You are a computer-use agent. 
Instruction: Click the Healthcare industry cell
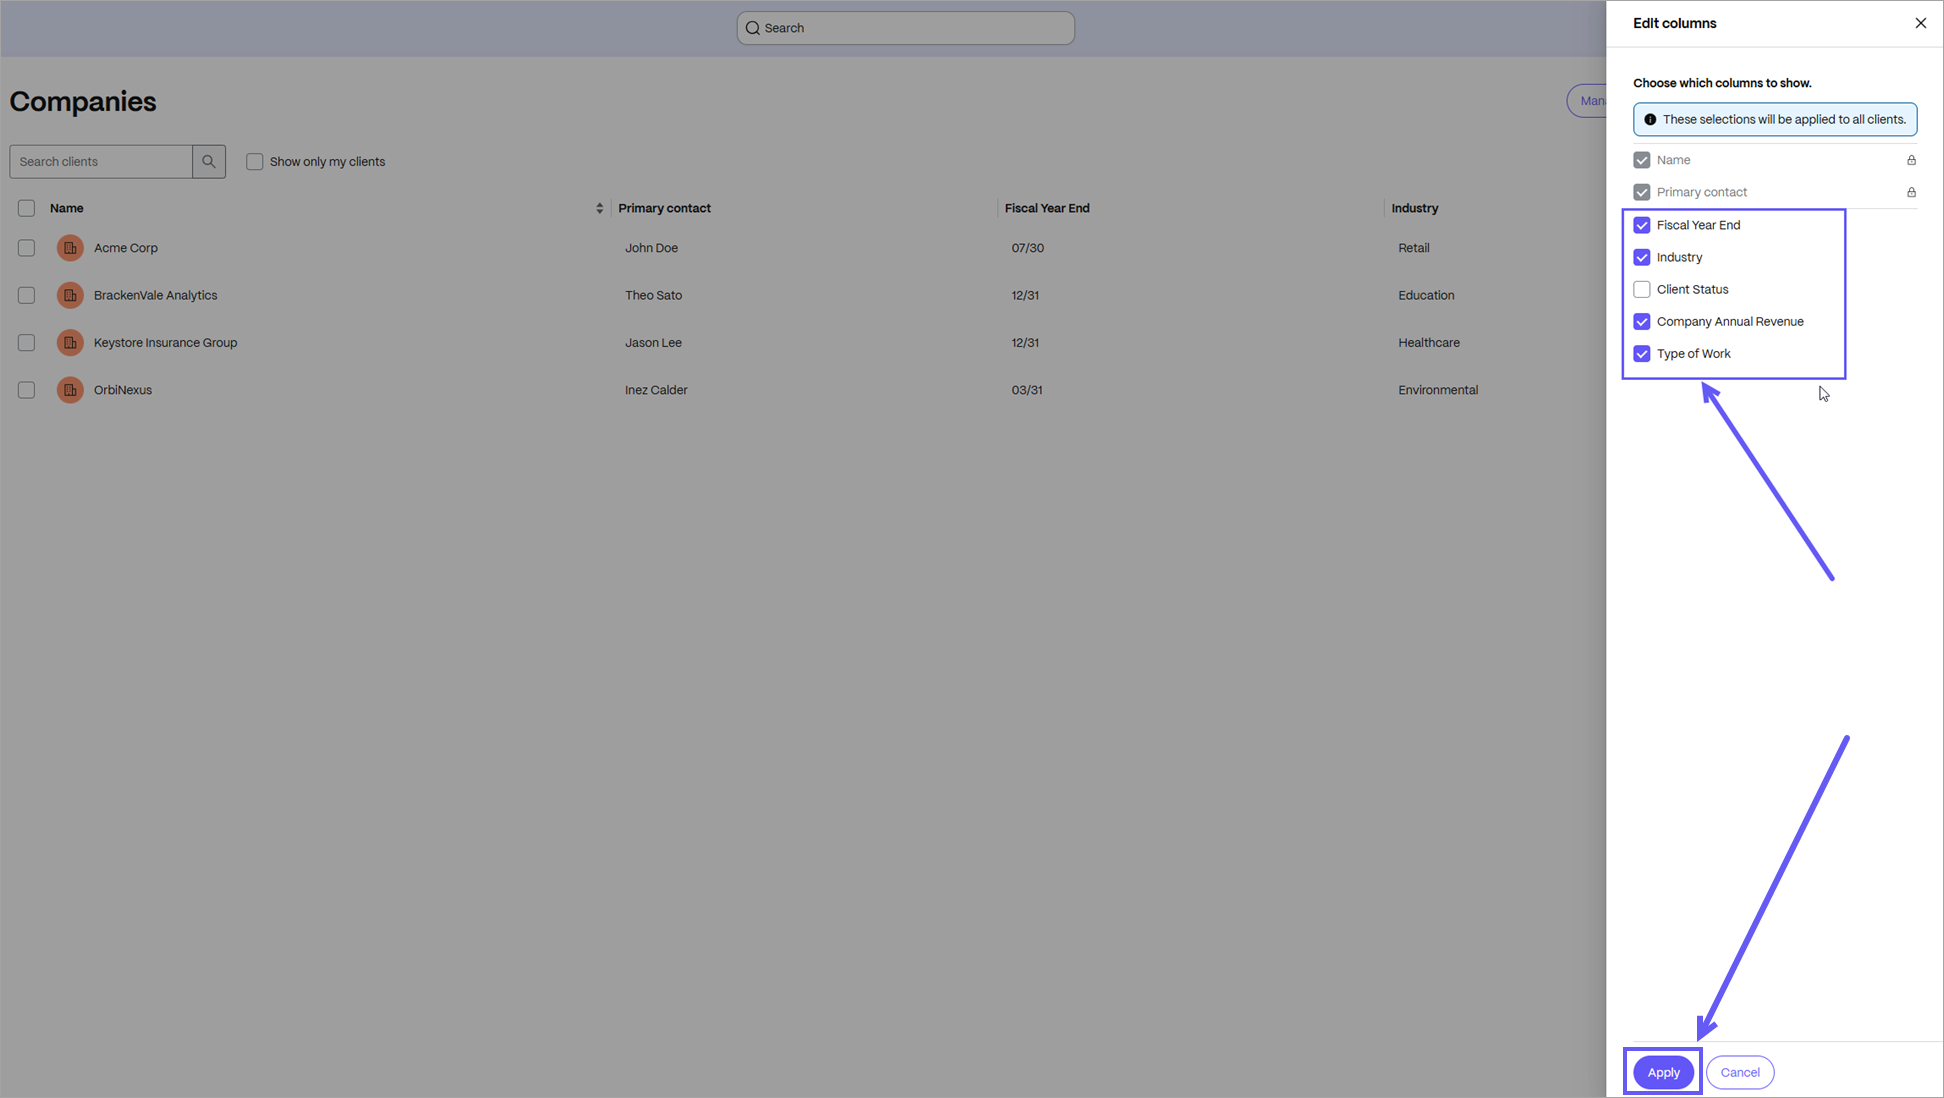pos(1429,343)
